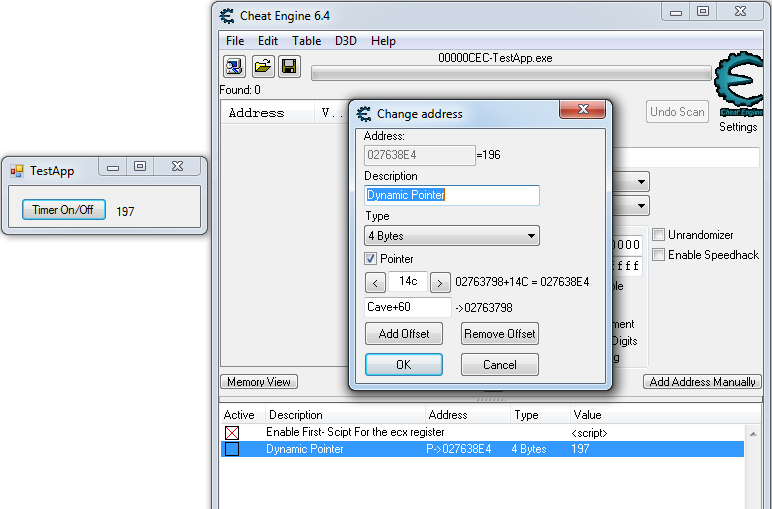Image resolution: width=772 pixels, height=509 pixels.
Task: Click the 00000CEC-TestApp.exe process label
Action: click(x=495, y=58)
